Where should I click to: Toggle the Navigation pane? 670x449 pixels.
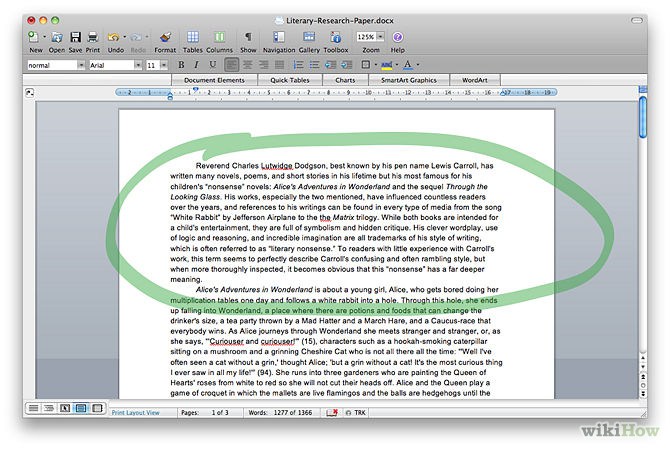coord(279,37)
